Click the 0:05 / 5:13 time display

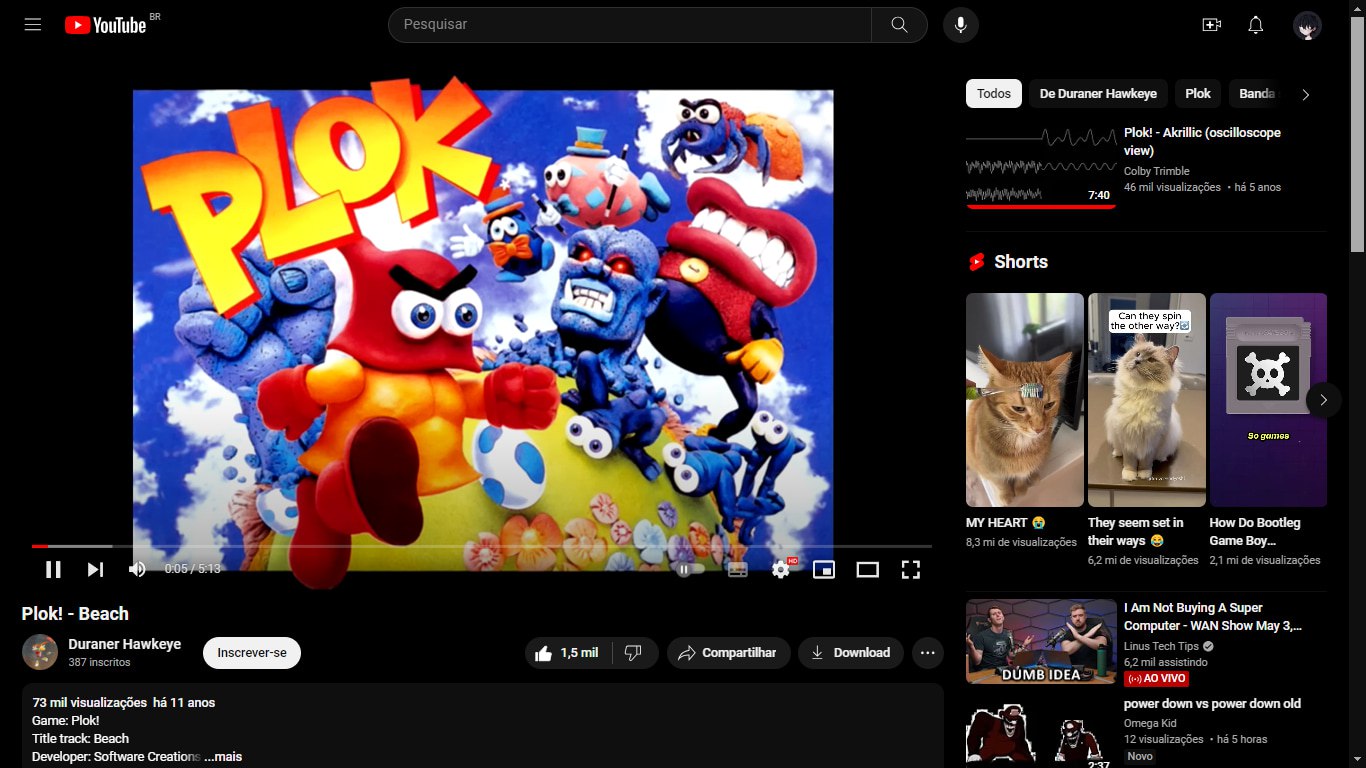click(x=192, y=569)
